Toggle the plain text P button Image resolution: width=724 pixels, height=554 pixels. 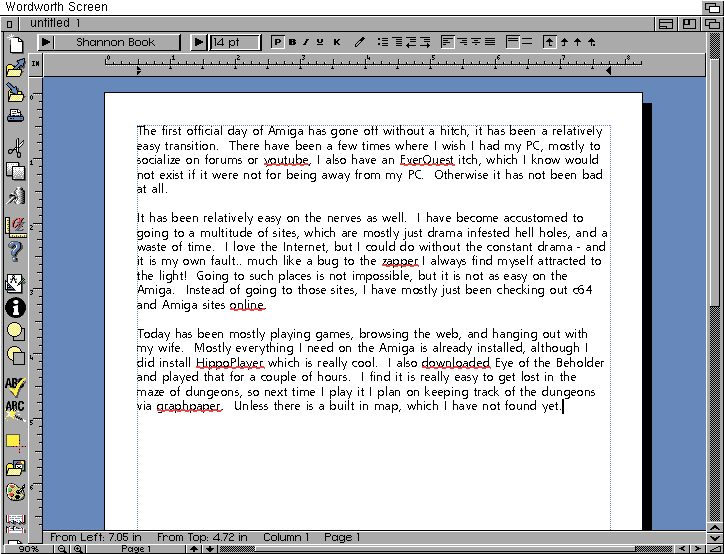point(277,42)
